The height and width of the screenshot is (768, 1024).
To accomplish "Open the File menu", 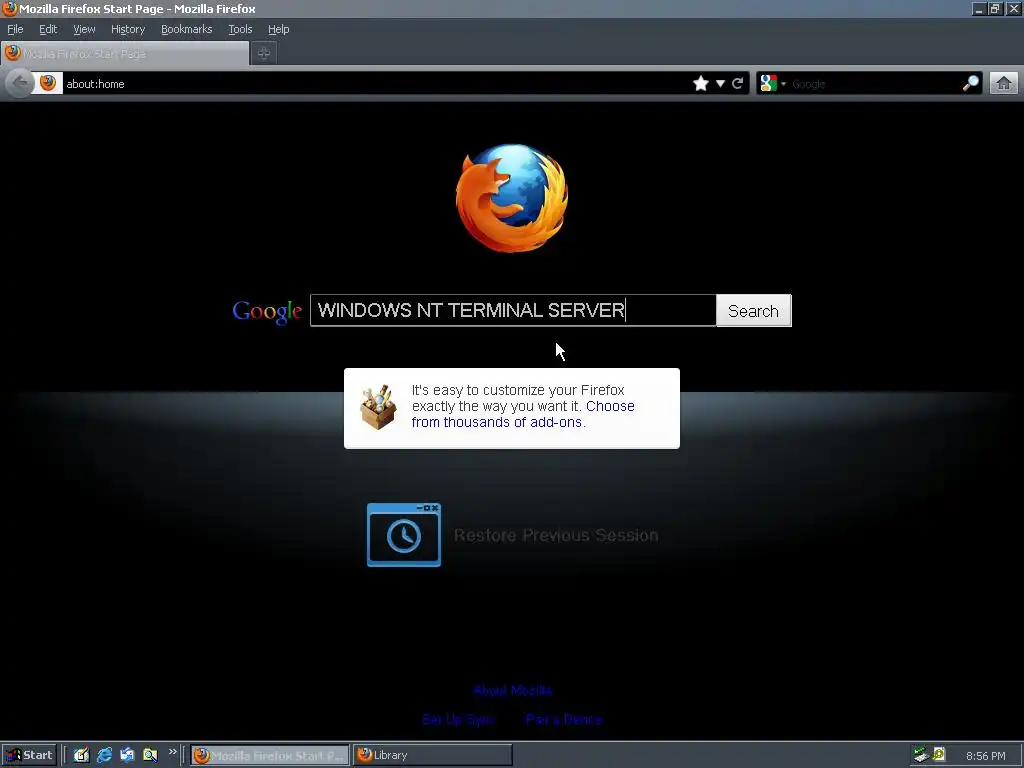I will pos(15,29).
